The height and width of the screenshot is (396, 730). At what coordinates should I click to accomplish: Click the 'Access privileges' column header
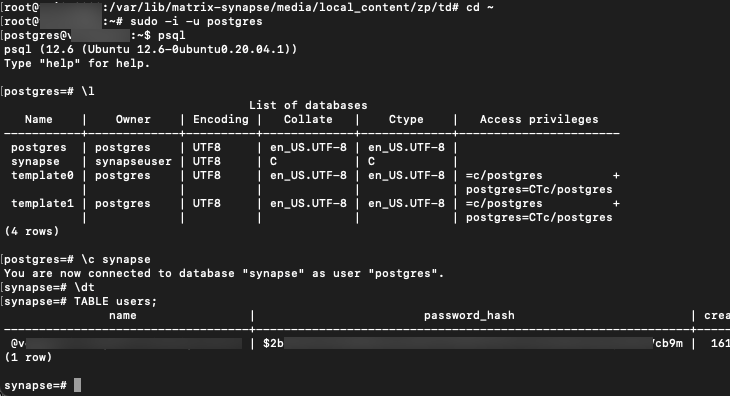(x=539, y=120)
